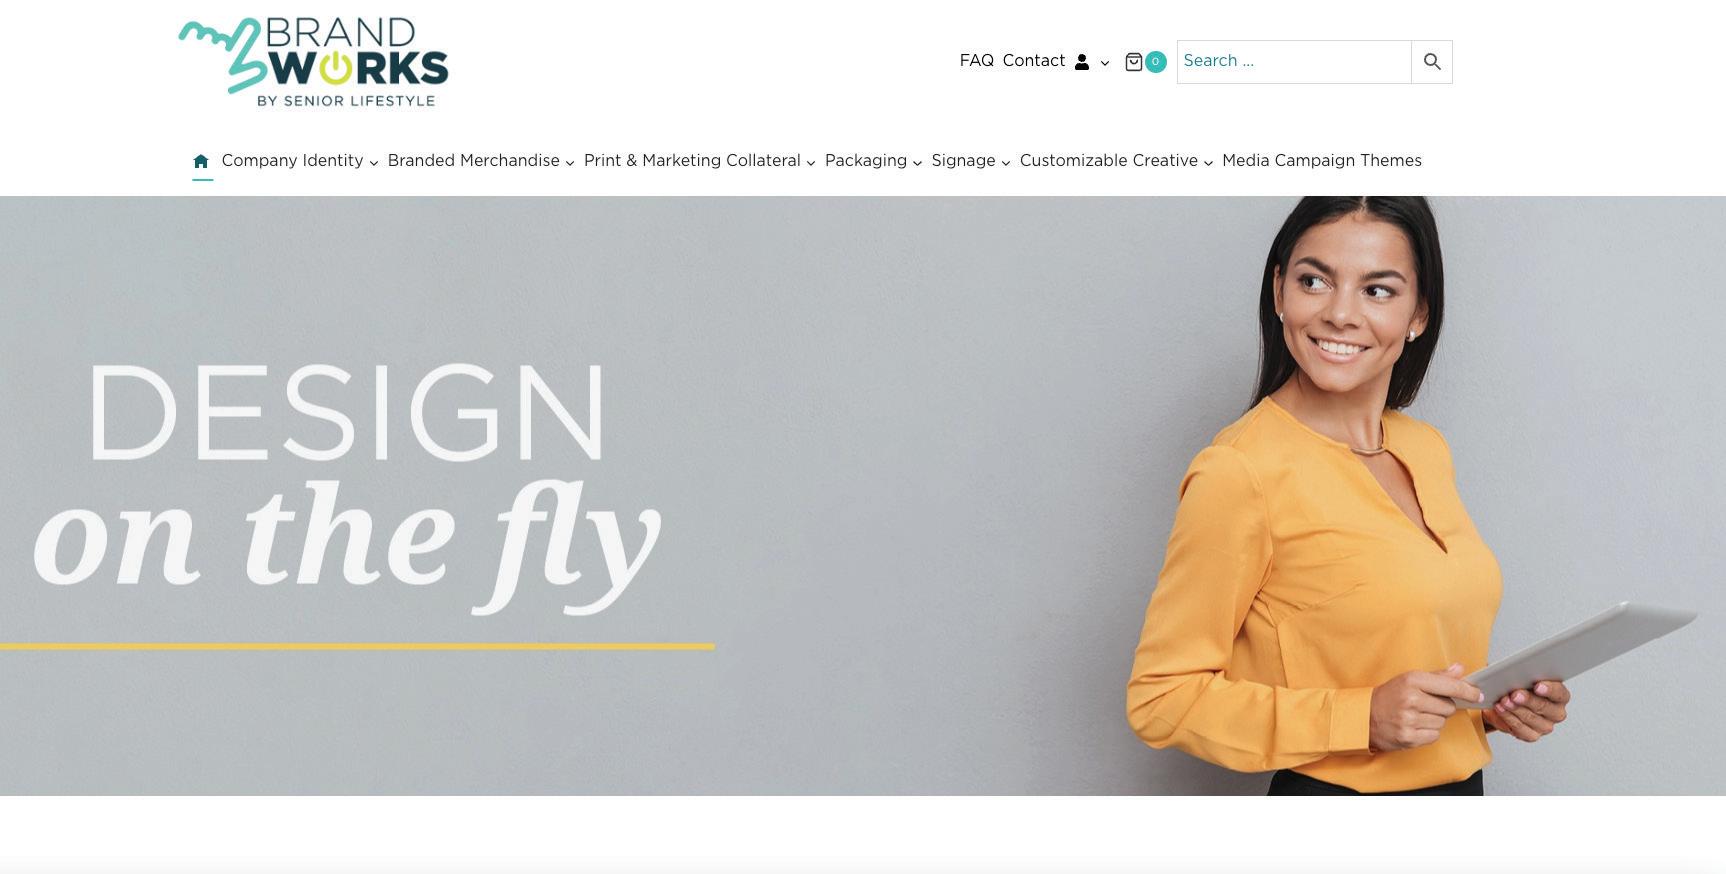Open Media Campaign Themes menu item
This screenshot has width=1726, height=874.
pos(1322,161)
